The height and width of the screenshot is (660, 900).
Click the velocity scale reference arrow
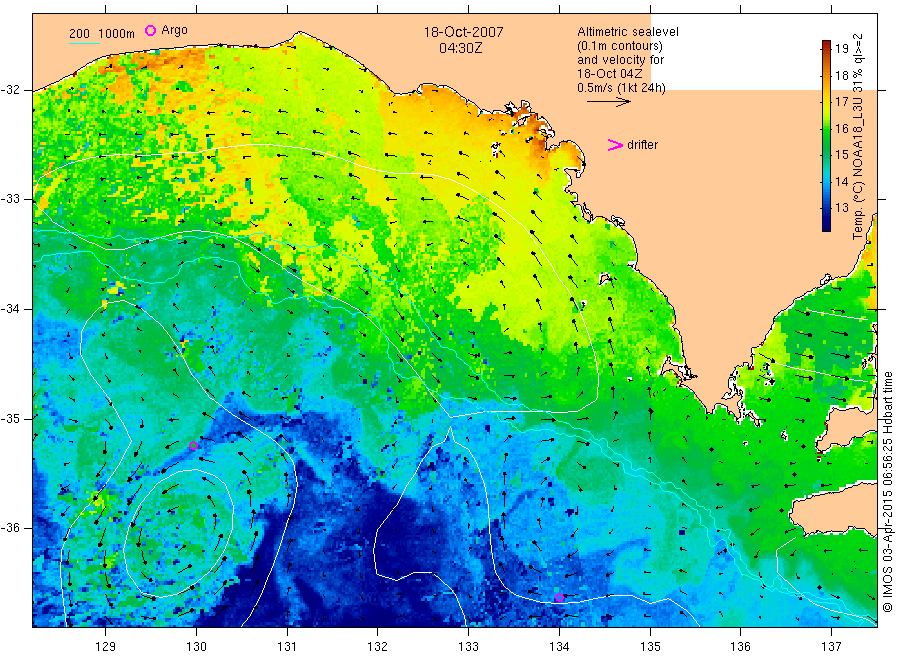click(608, 102)
